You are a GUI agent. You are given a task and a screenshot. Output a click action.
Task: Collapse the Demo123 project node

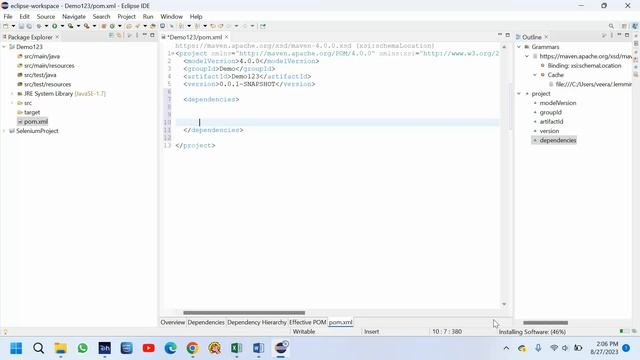(x=4, y=47)
